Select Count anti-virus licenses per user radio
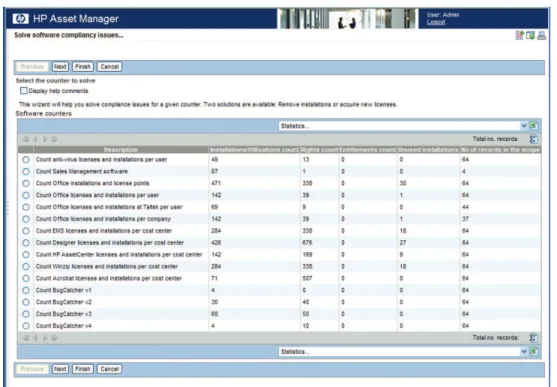The width and height of the screenshot is (557, 387). tap(26, 160)
